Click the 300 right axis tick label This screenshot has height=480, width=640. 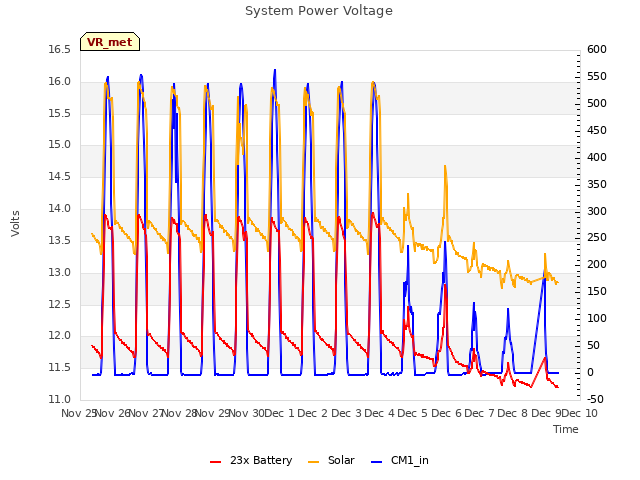(597, 211)
